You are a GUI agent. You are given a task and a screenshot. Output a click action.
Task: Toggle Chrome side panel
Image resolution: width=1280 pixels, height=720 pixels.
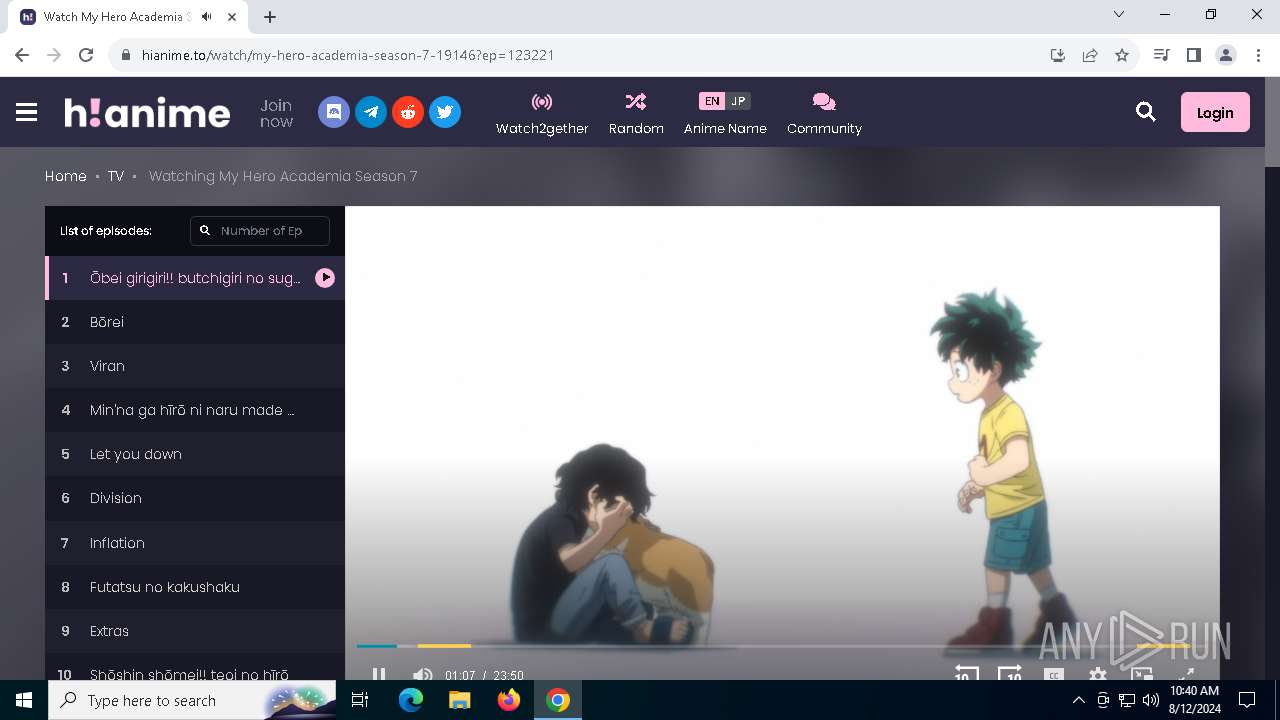pyautogui.click(x=1193, y=55)
